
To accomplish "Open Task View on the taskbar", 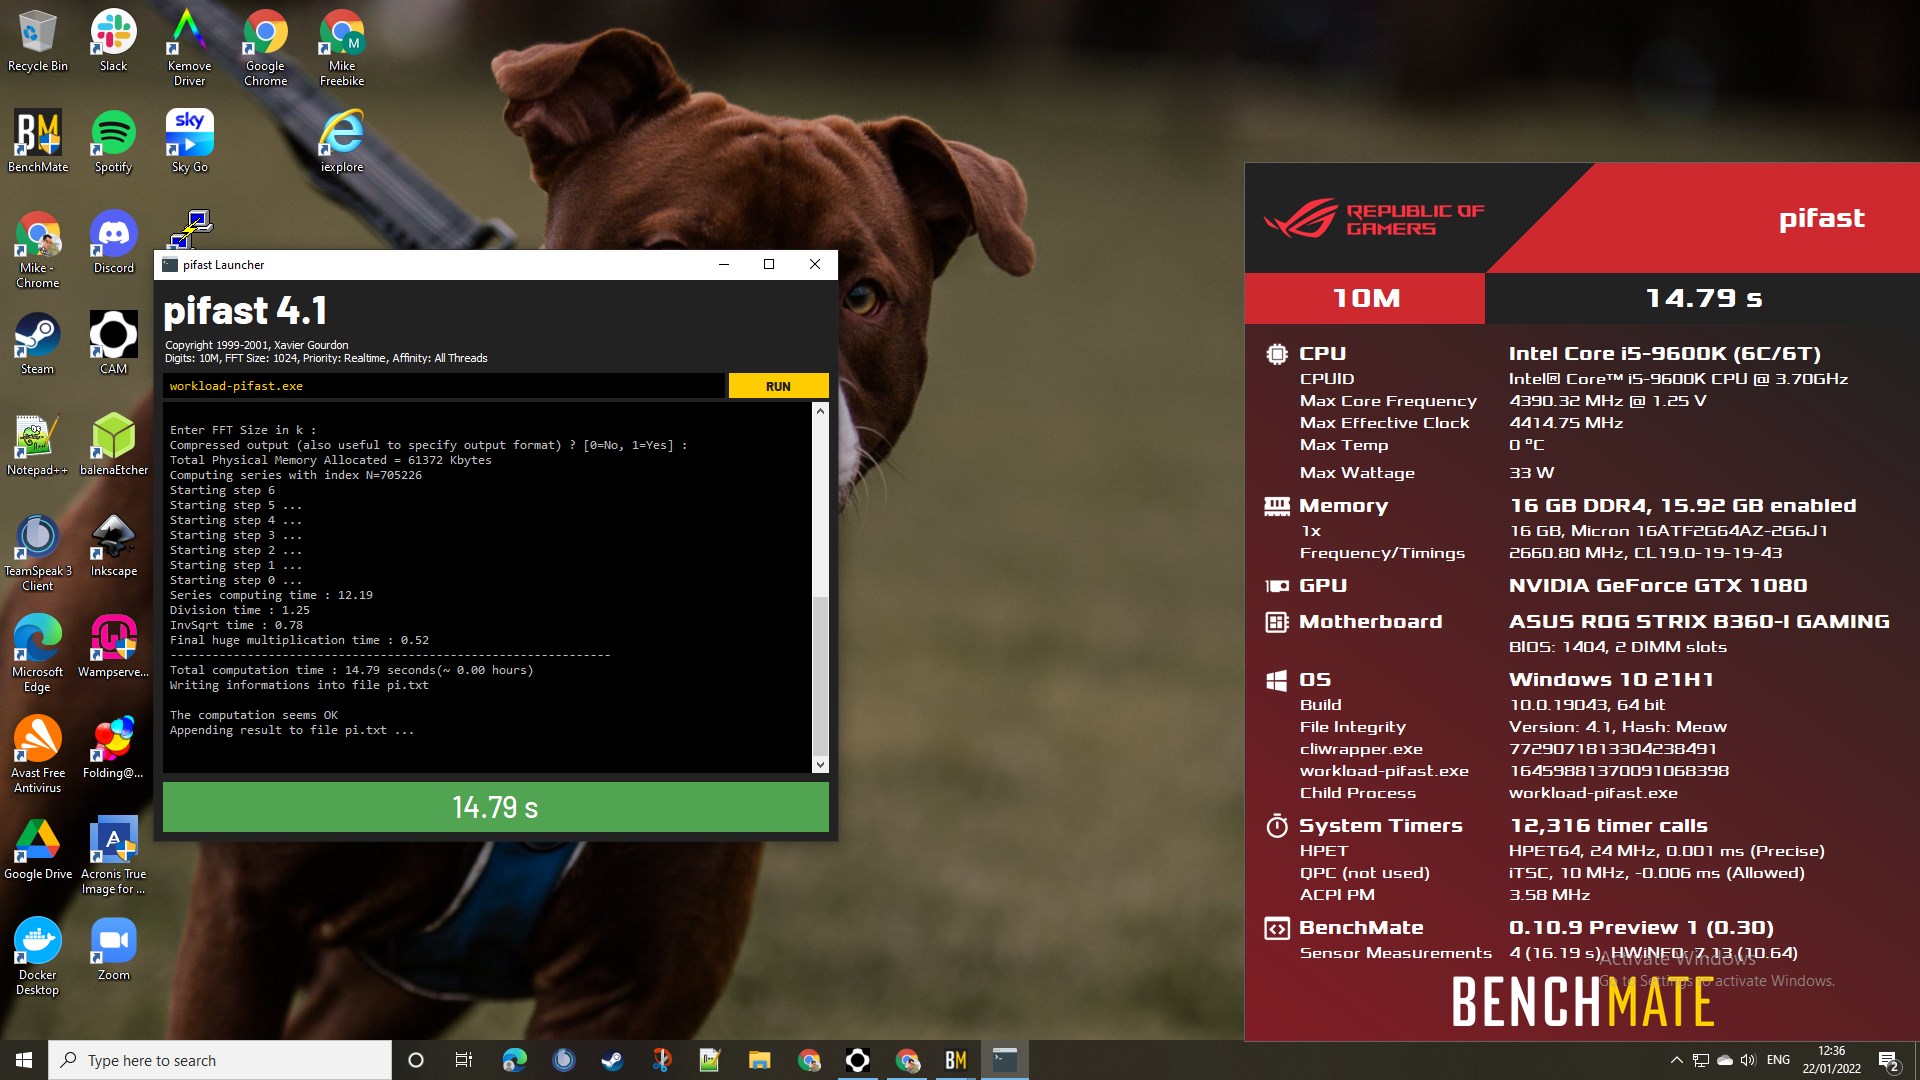I will 464,1060.
